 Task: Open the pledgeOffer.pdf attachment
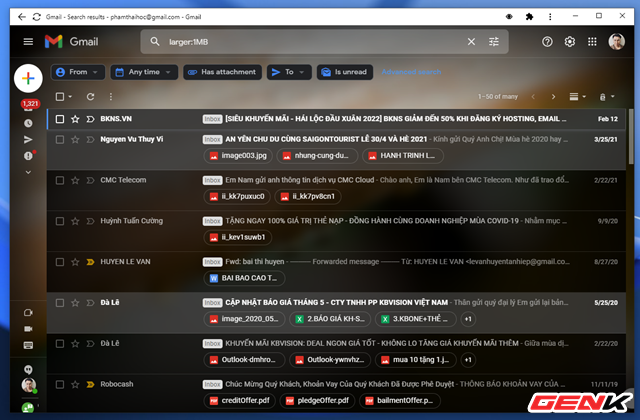coord(317,400)
